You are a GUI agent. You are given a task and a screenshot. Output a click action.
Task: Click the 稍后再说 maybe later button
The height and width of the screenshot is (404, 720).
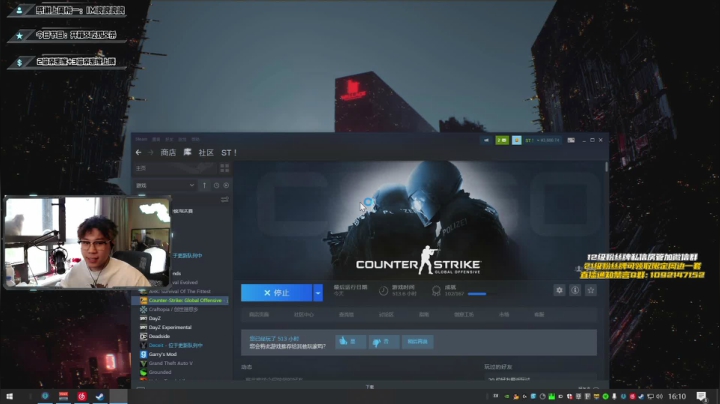pos(417,342)
